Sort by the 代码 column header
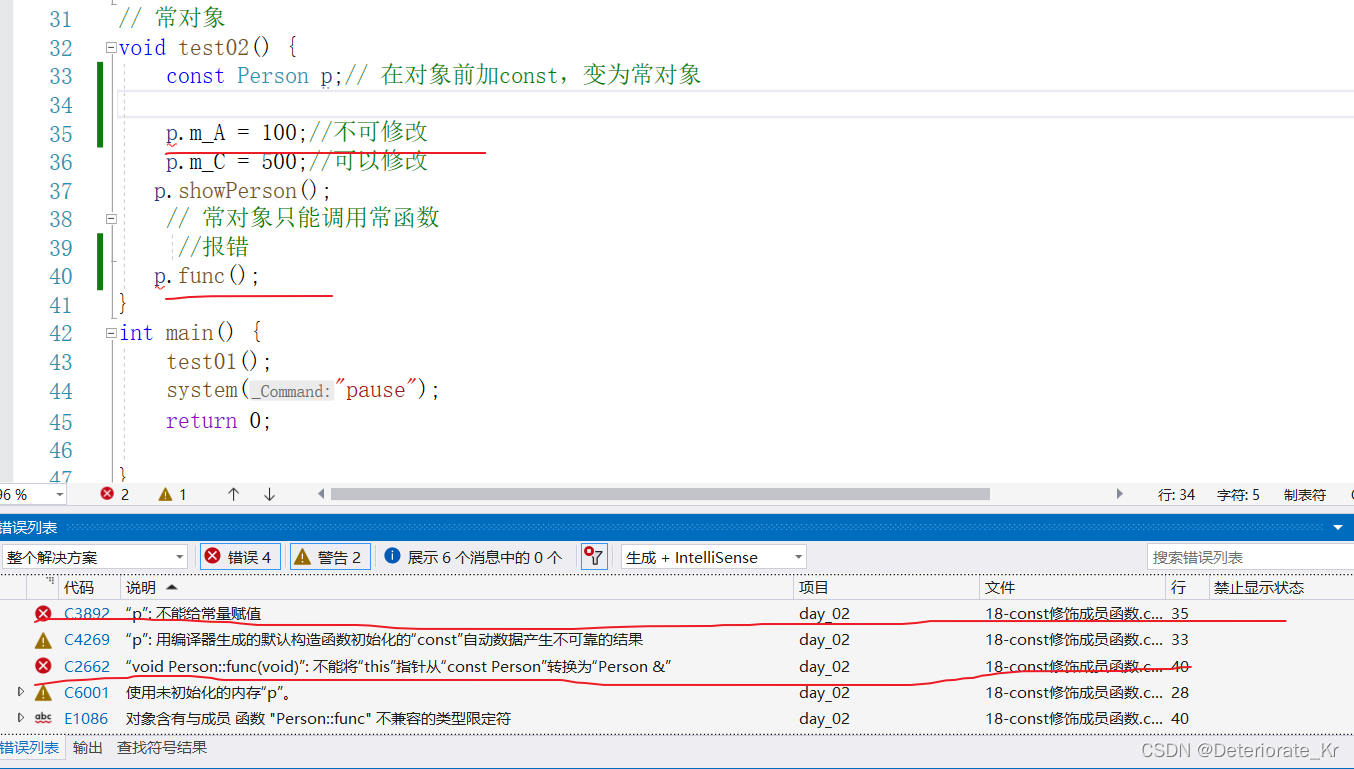This screenshot has width=1354, height=769. (x=89, y=587)
